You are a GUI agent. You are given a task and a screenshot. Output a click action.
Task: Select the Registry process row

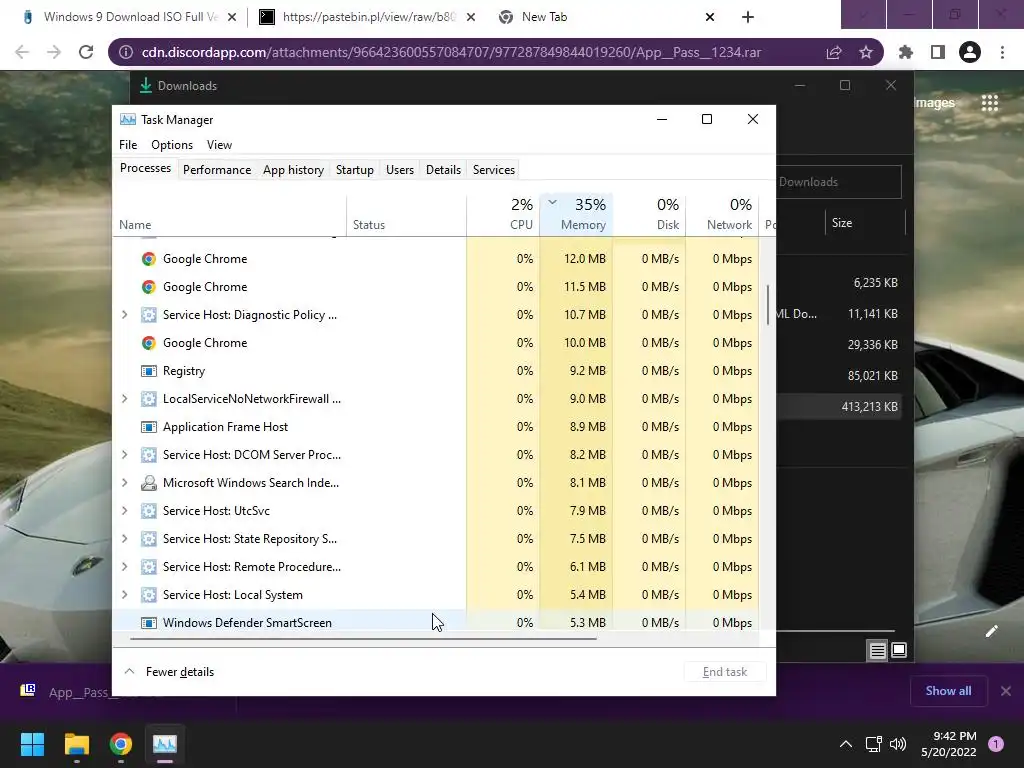pyautogui.click(x=436, y=371)
